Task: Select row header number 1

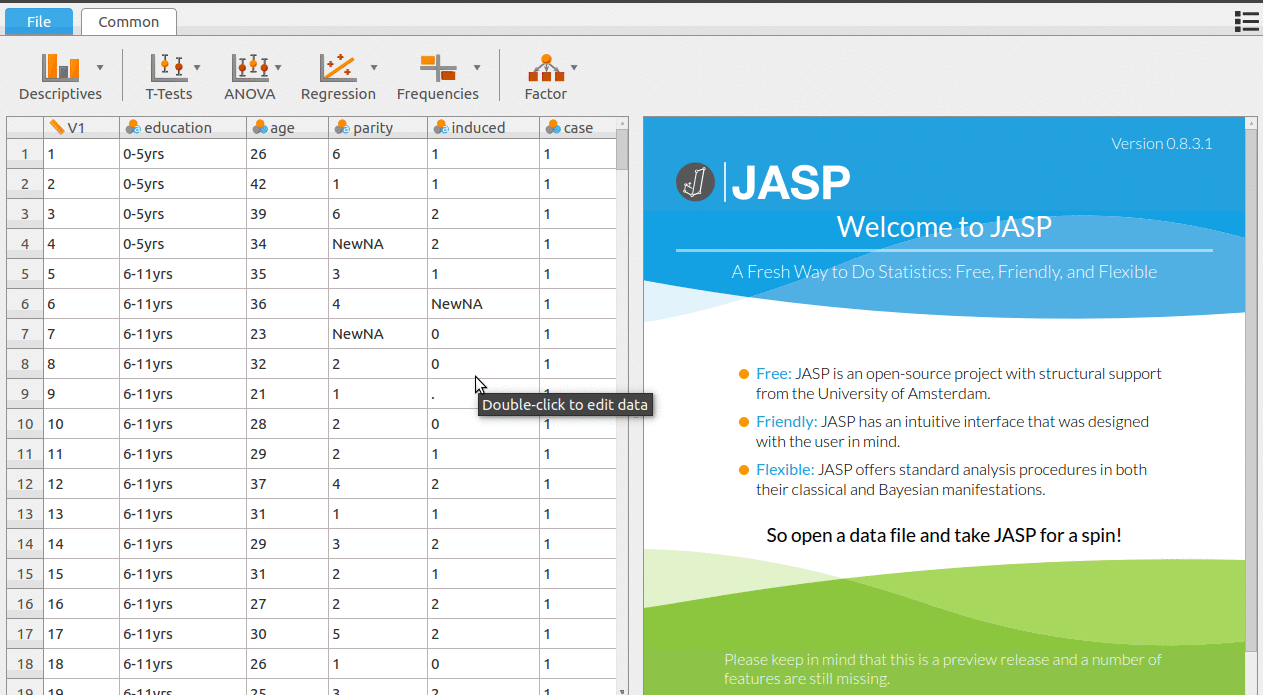Action: [25, 154]
